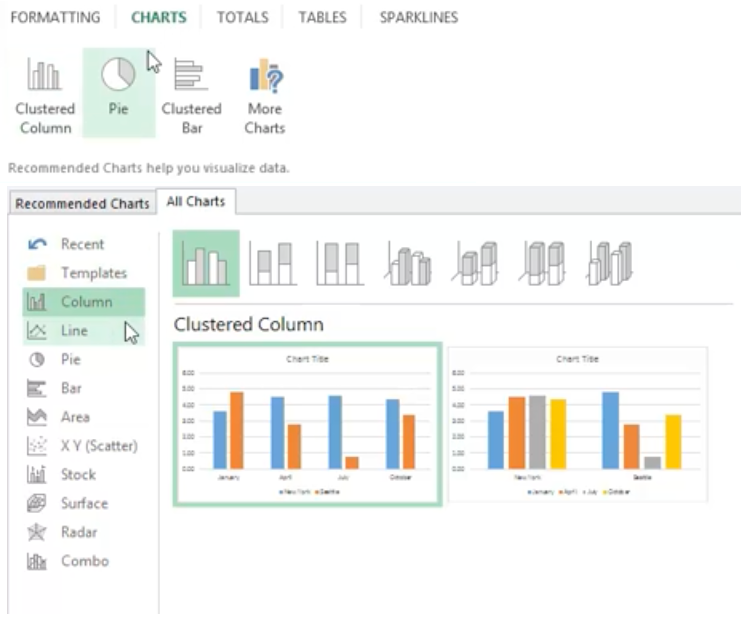Select the Clustered Column quick analysis chart
The image size is (741, 638).
point(45,95)
